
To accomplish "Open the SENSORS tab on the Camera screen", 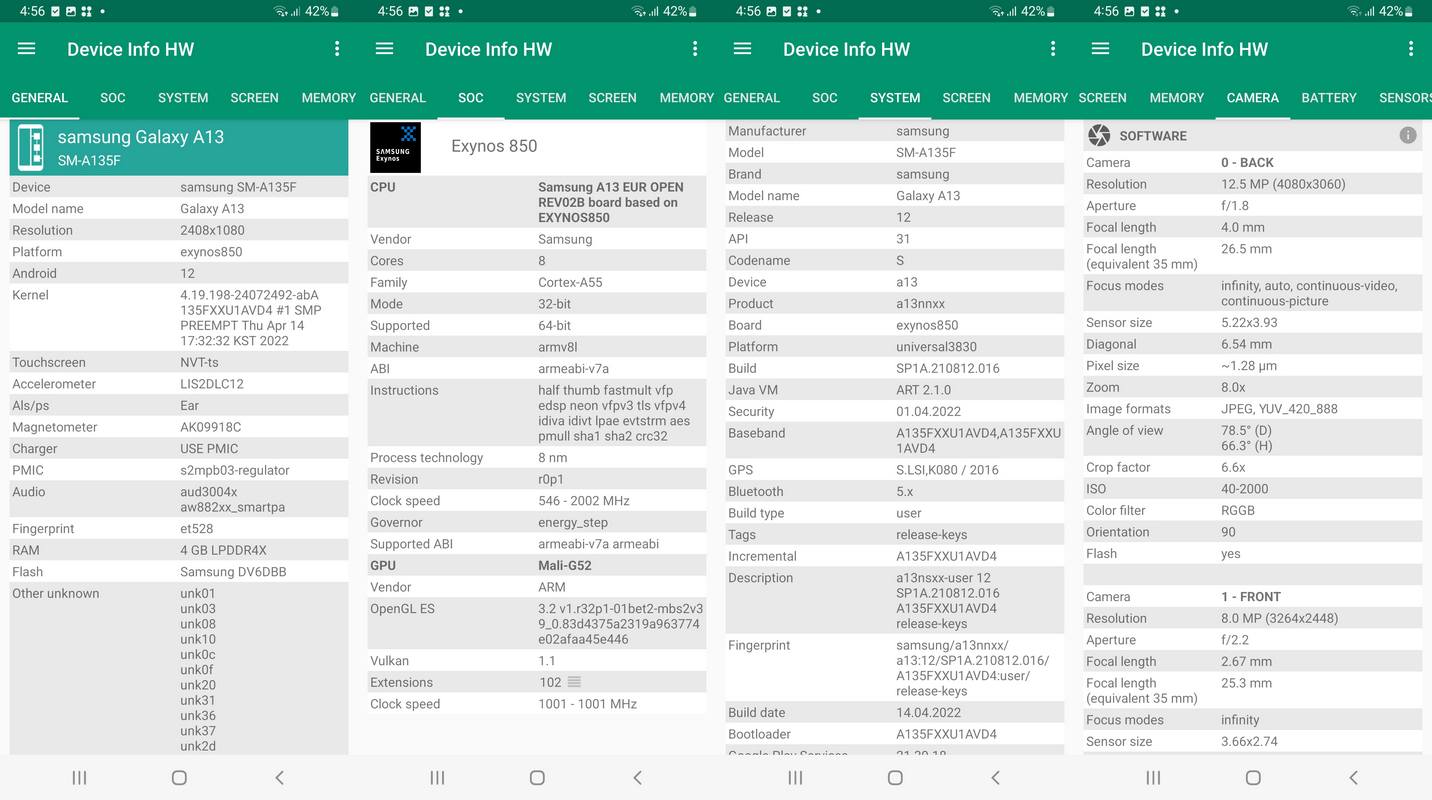I will [x=1405, y=97].
